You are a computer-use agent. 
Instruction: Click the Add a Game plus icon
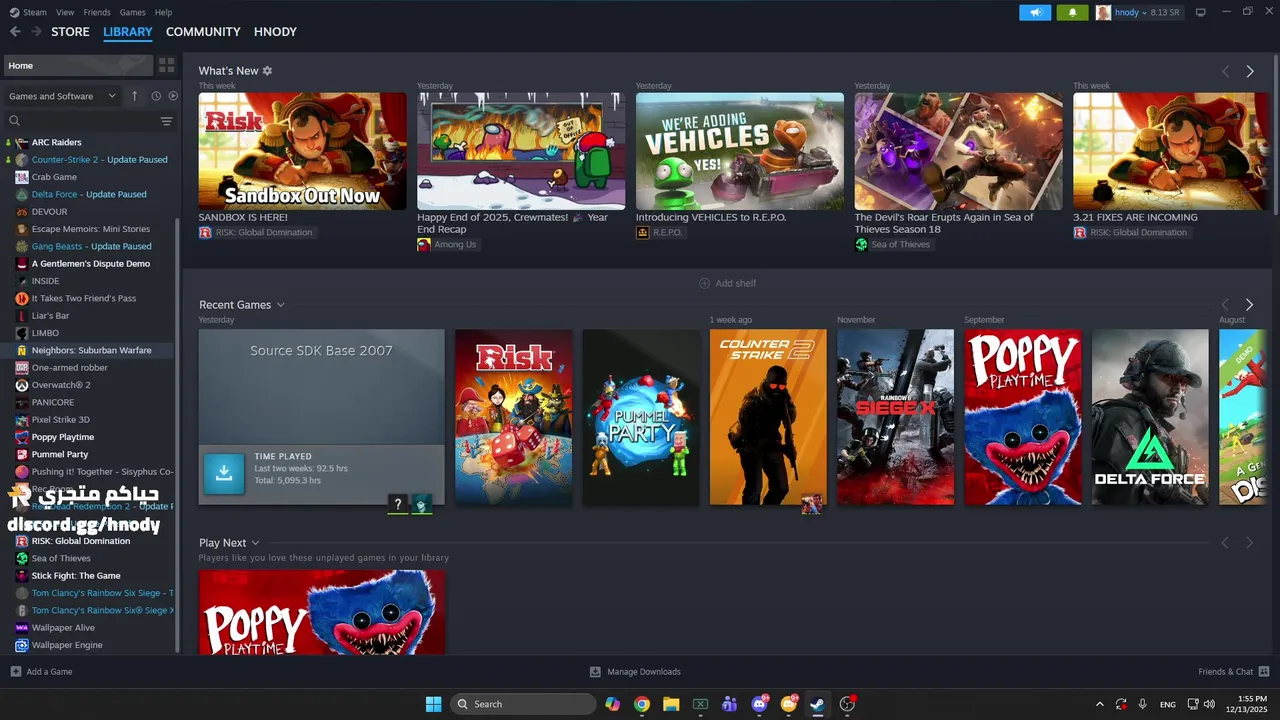point(15,672)
